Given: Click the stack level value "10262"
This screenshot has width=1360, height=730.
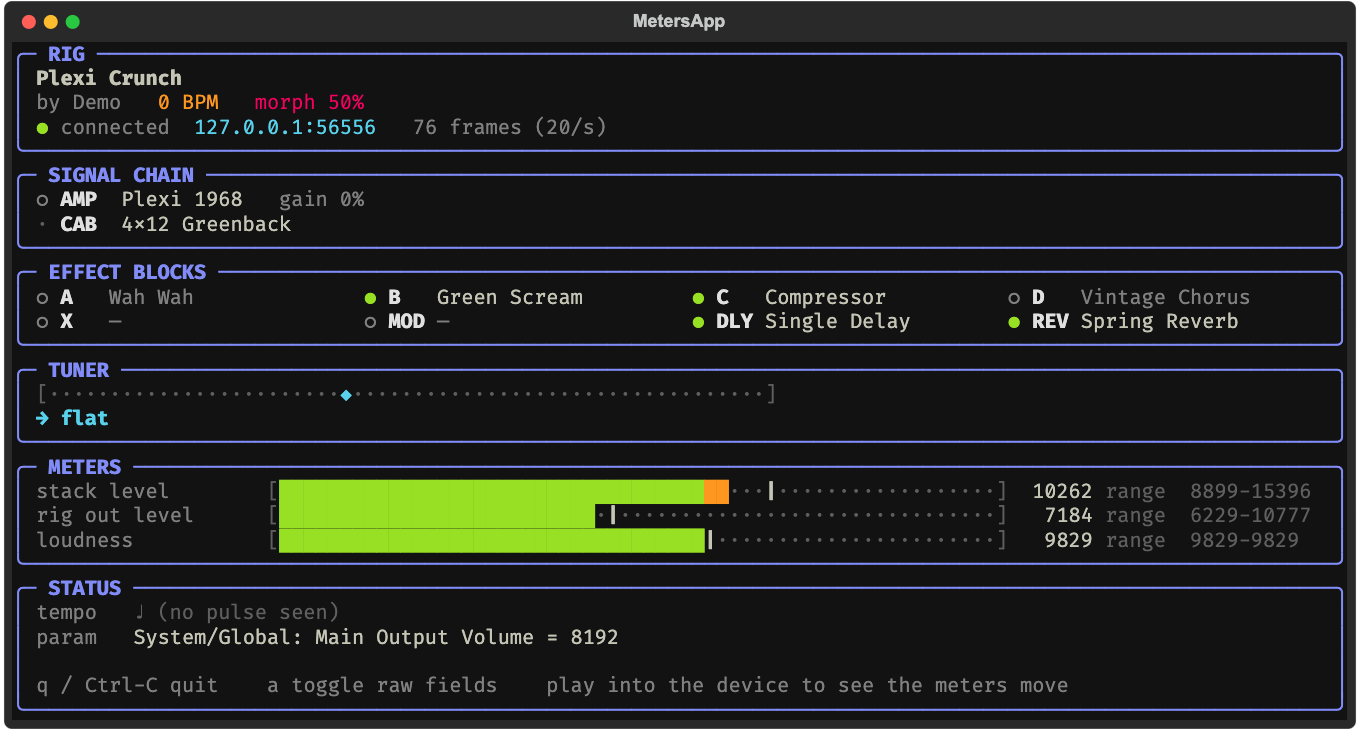Looking at the screenshot, I should [1062, 491].
